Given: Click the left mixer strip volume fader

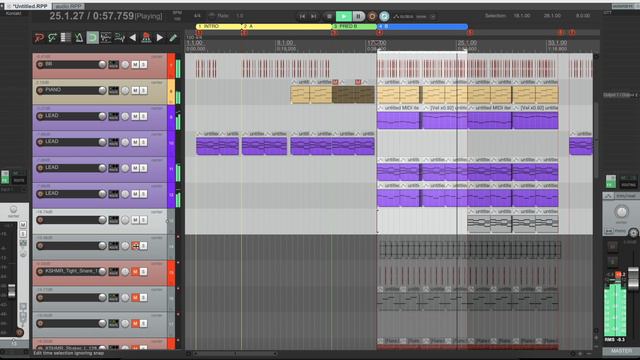Looking at the screenshot, I should [11, 291].
